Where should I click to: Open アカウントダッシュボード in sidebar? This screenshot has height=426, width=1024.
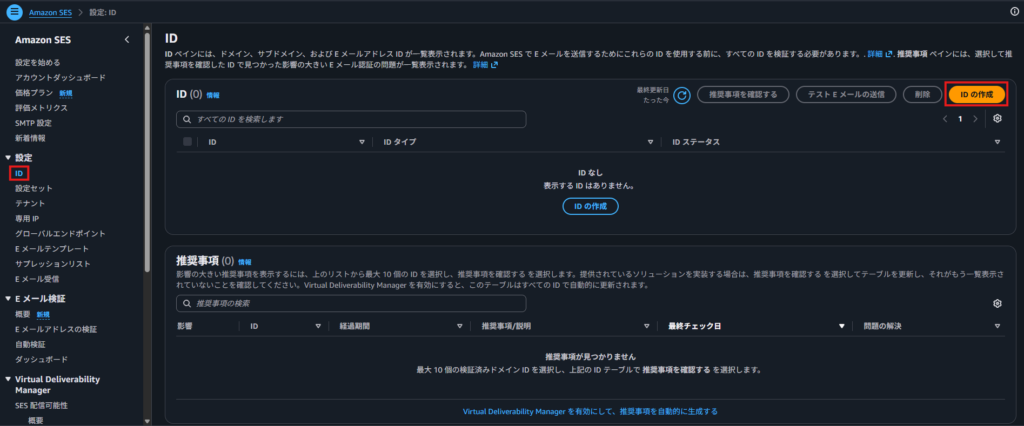60,78
